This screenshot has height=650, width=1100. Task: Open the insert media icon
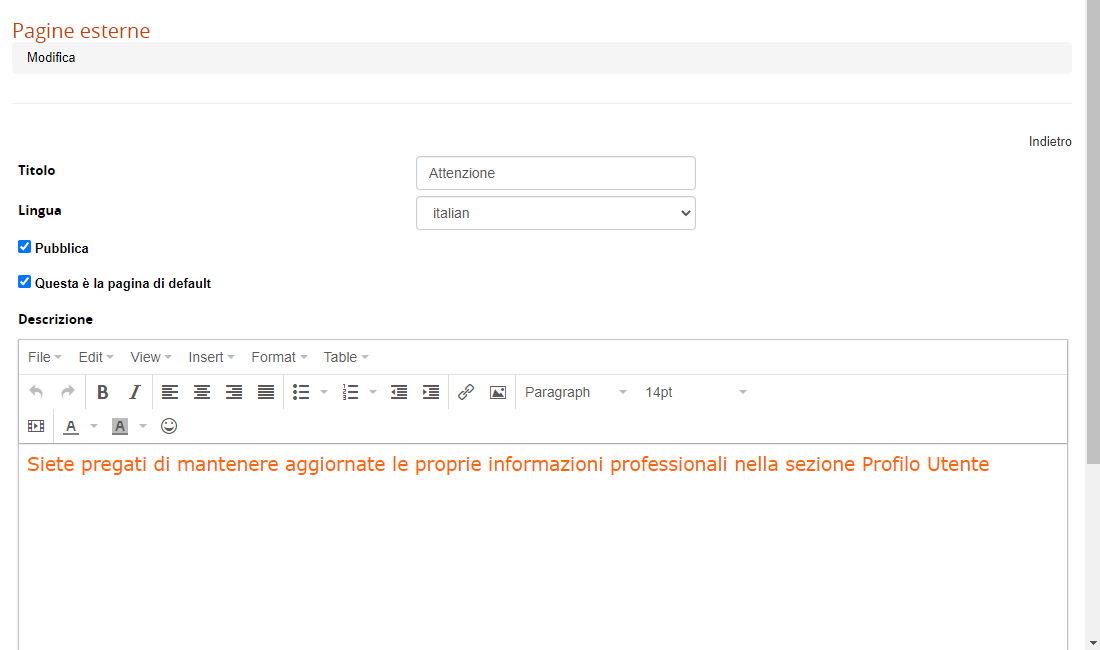click(x=36, y=426)
